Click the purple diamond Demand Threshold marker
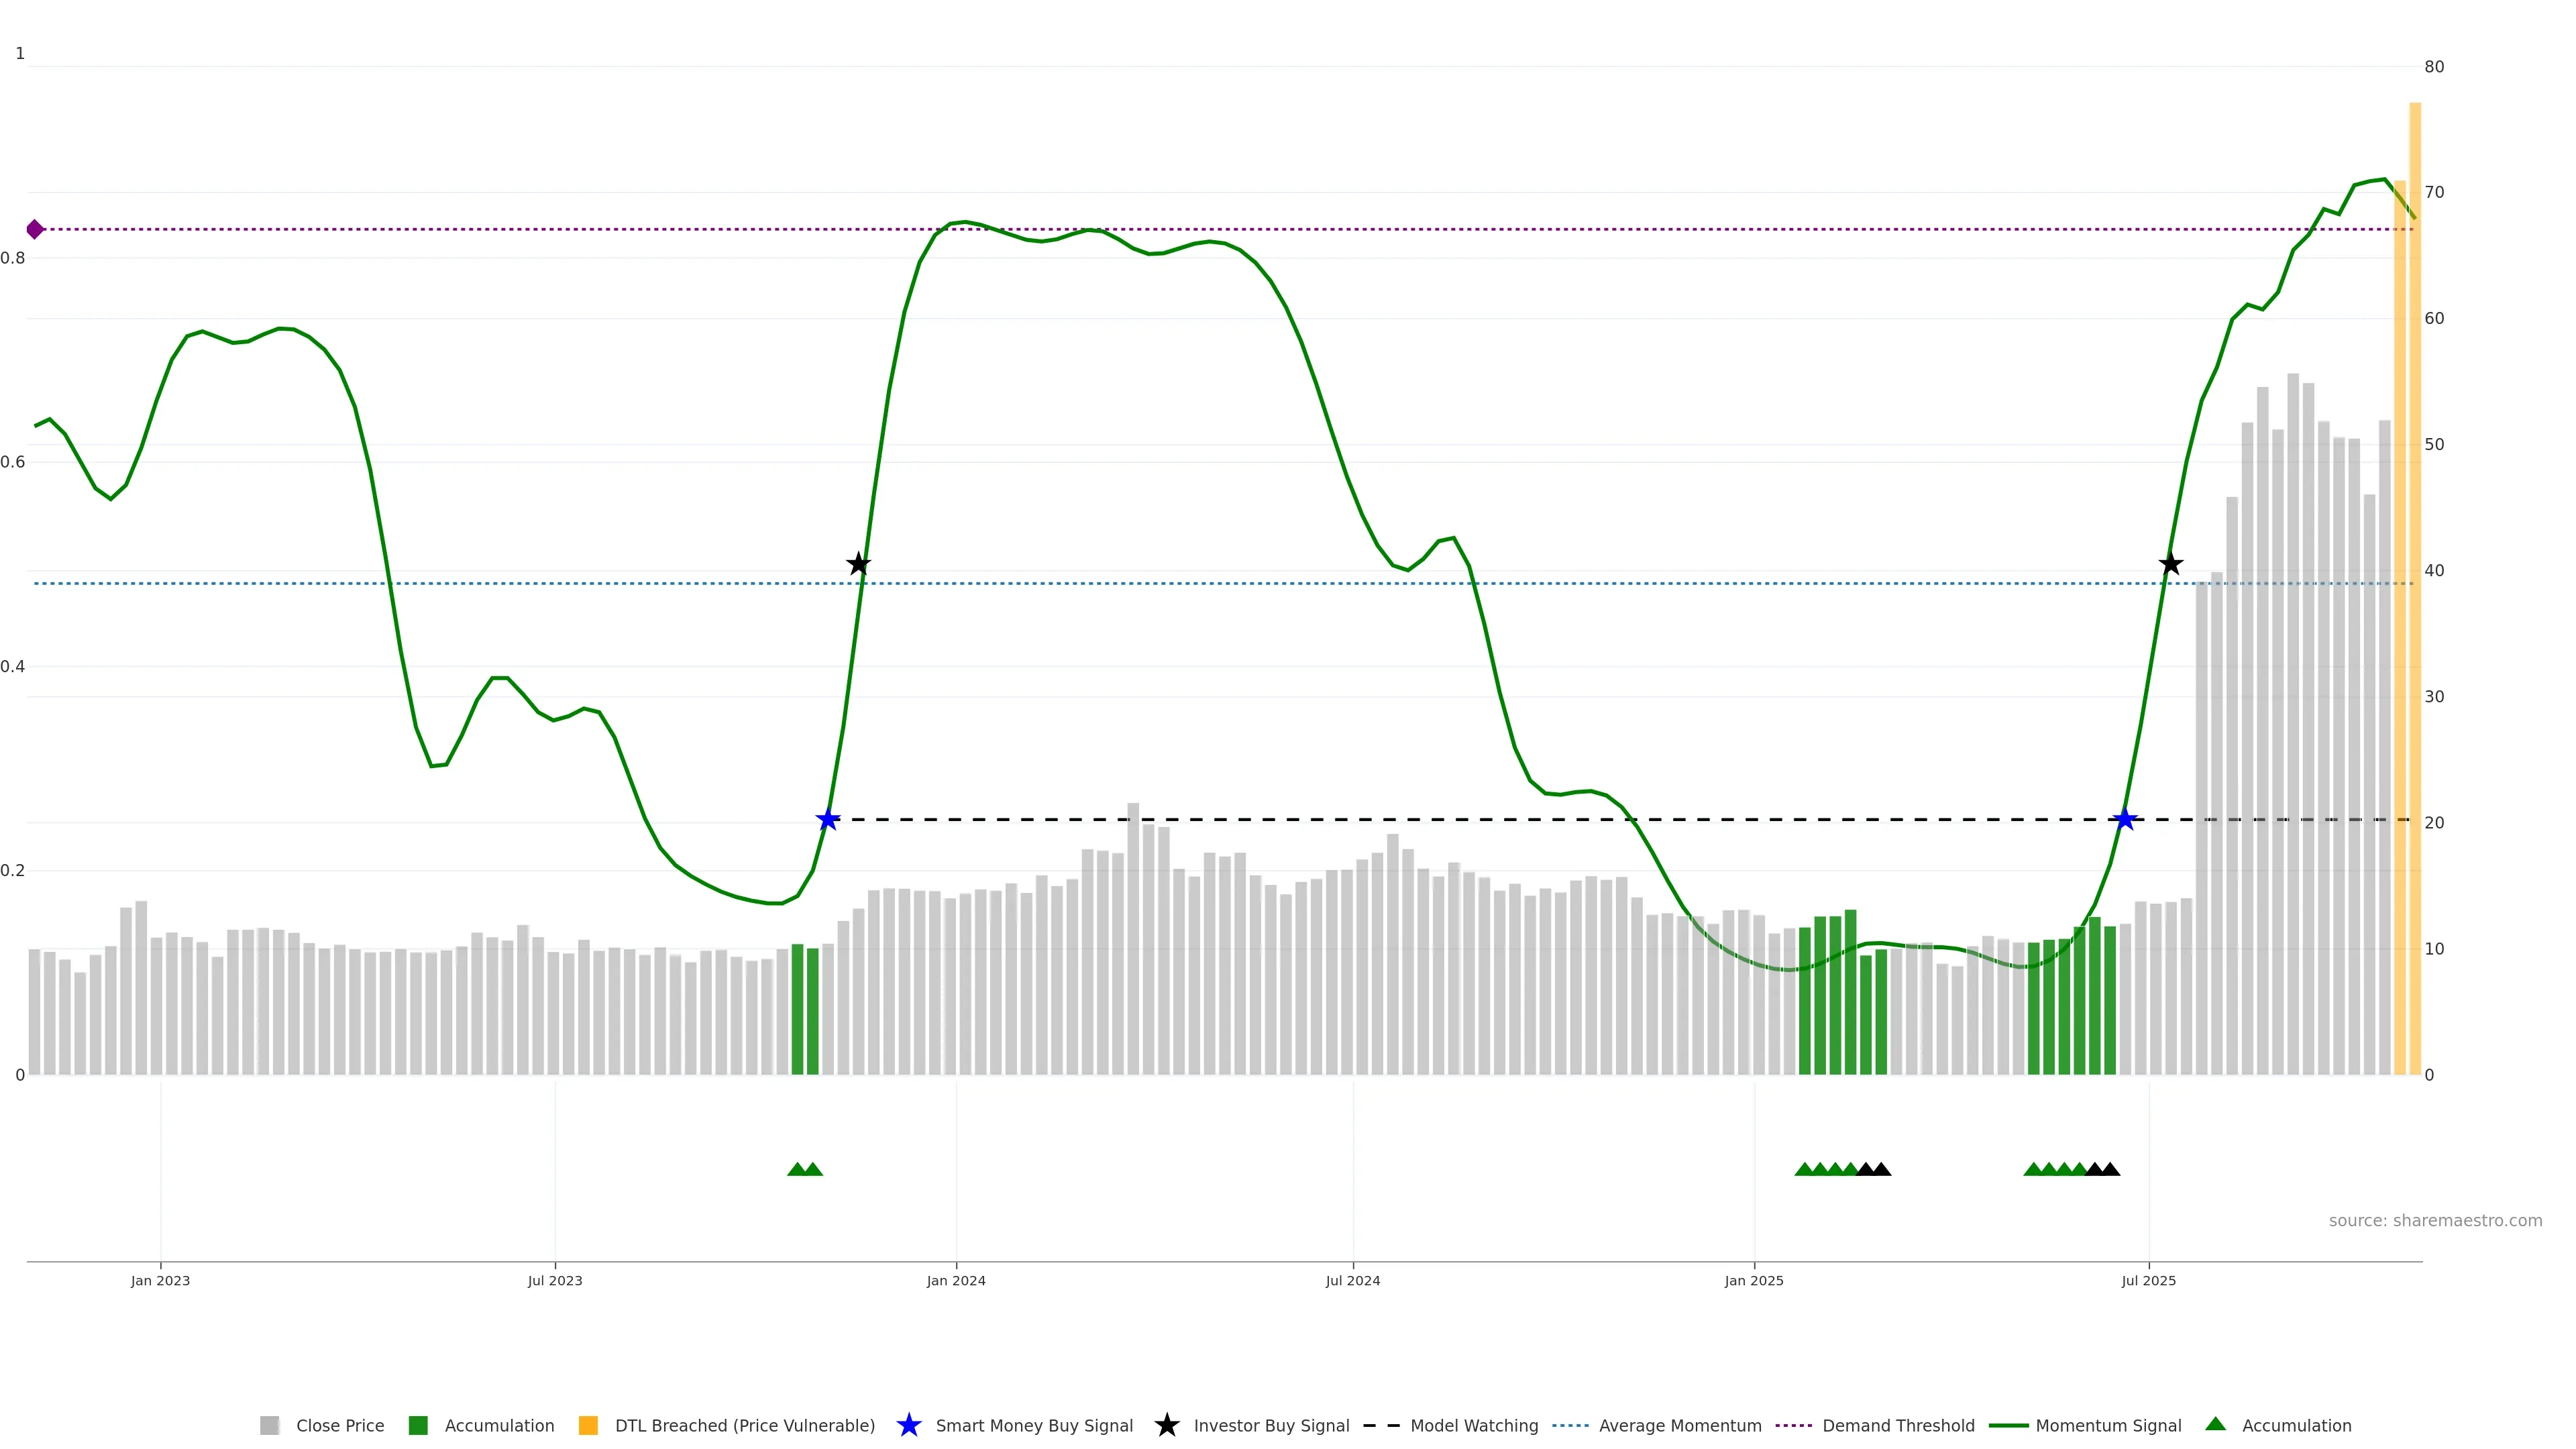The image size is (2576, 1449). (x=35, y=230)
